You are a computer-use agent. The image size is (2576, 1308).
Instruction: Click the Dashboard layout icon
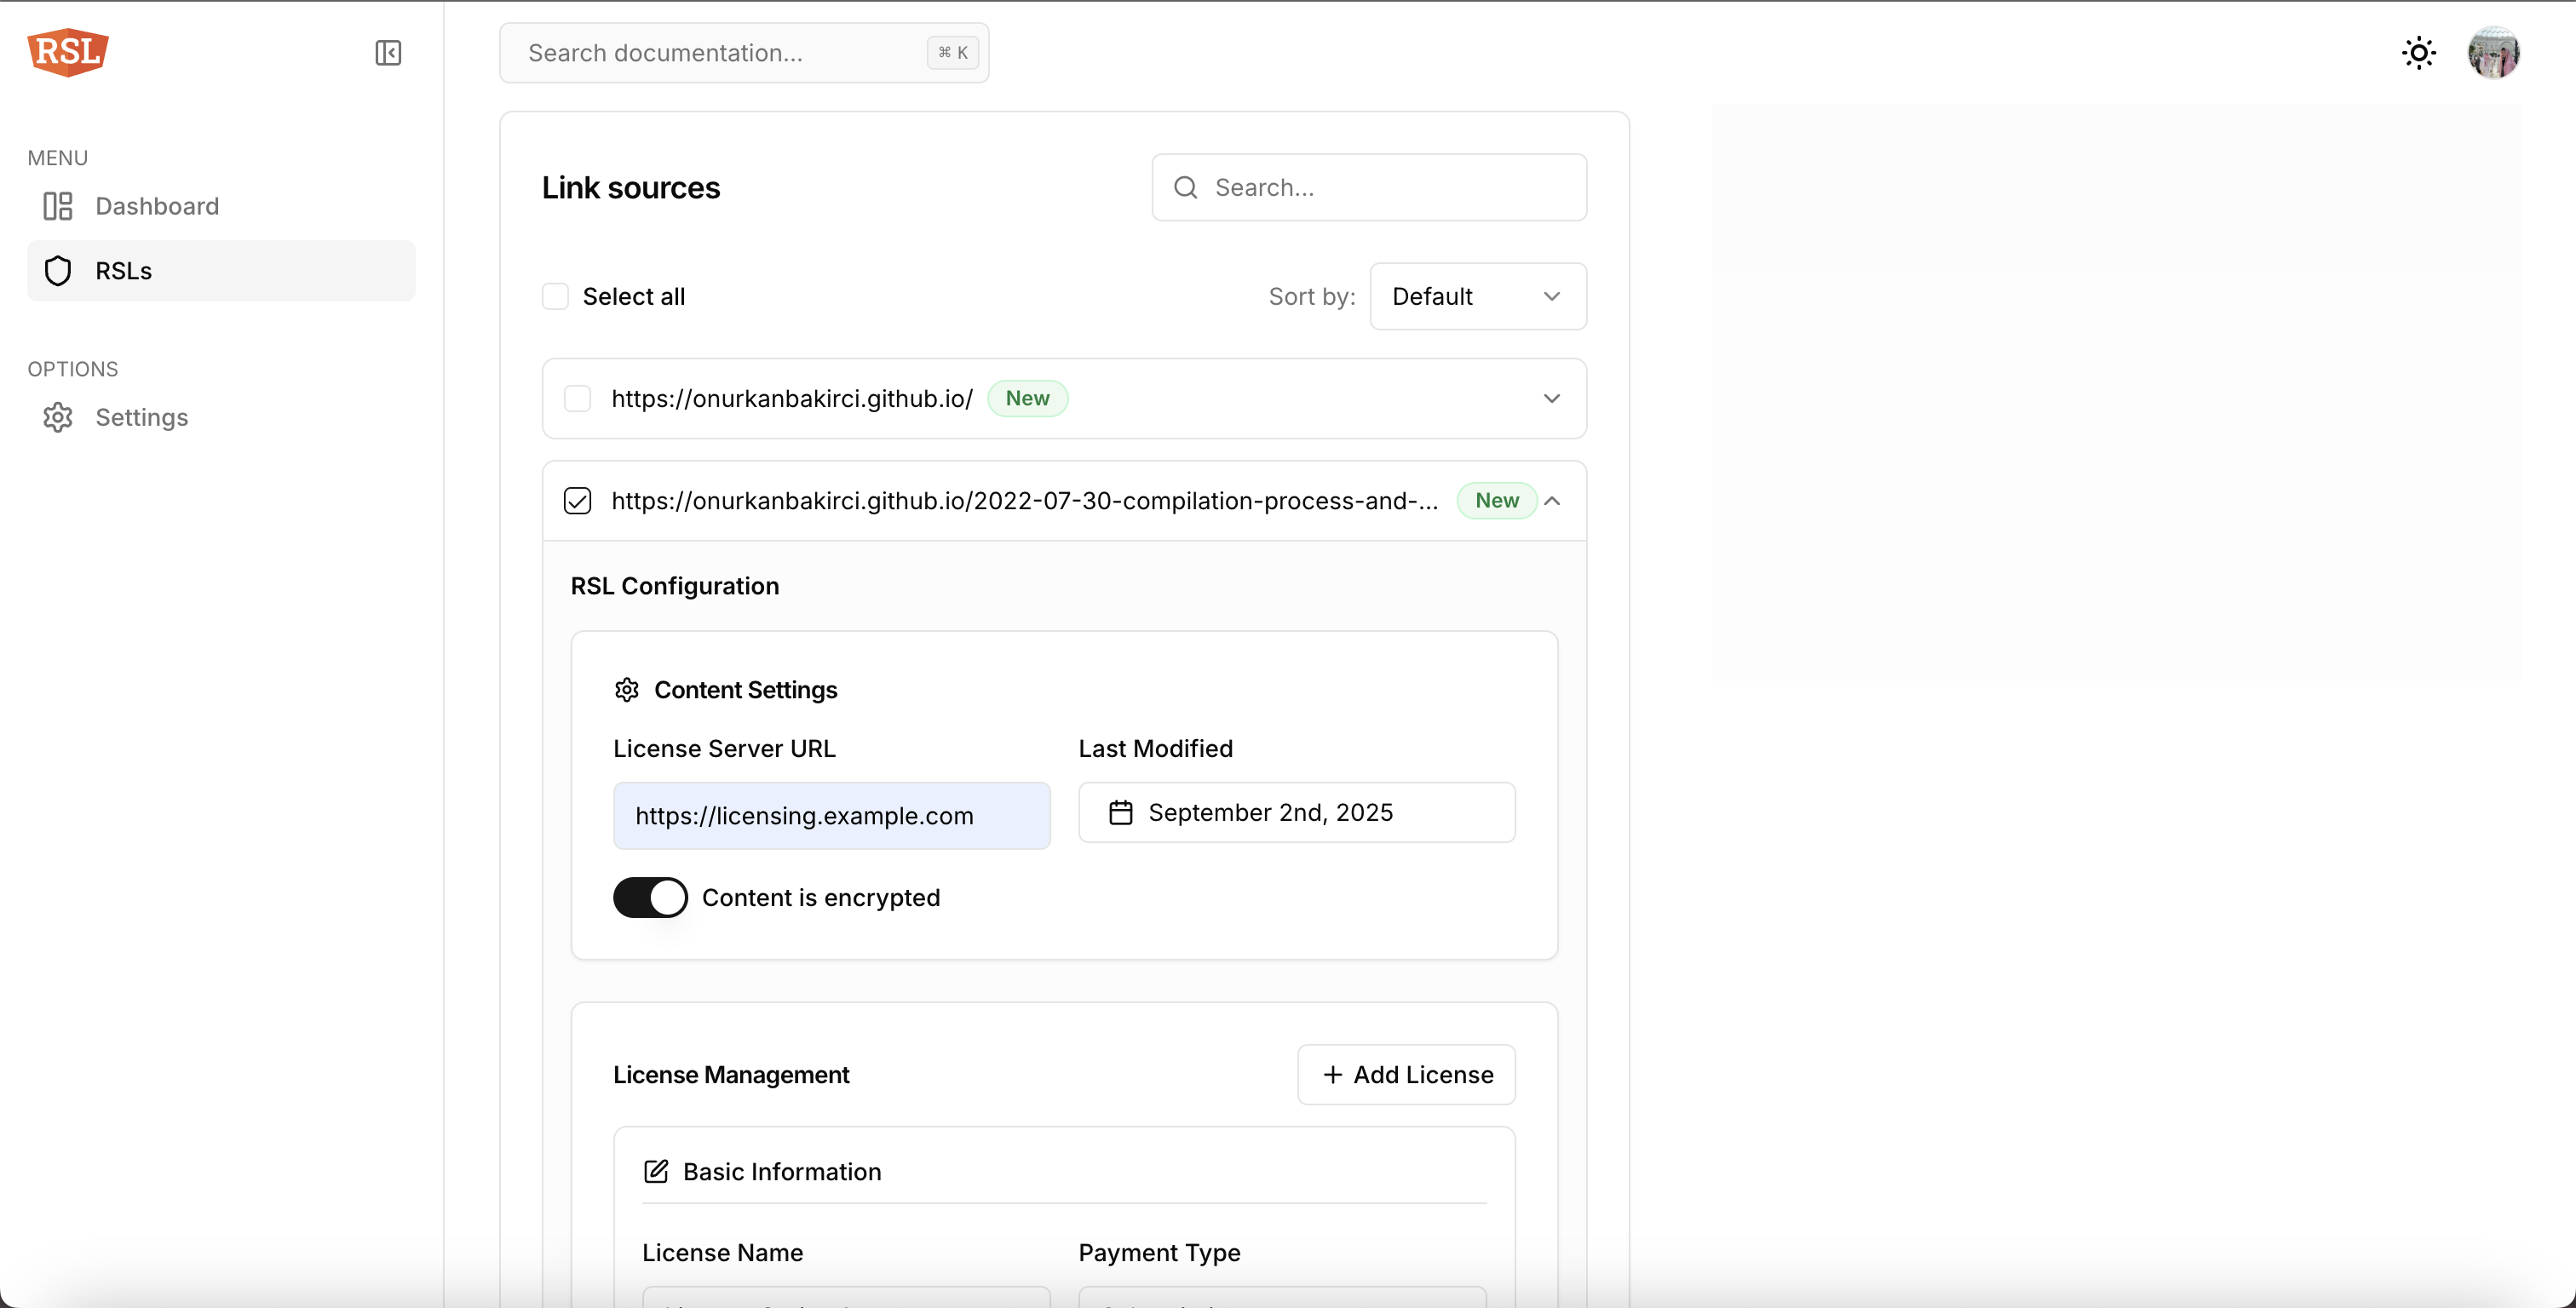click(x=58, y=206)
